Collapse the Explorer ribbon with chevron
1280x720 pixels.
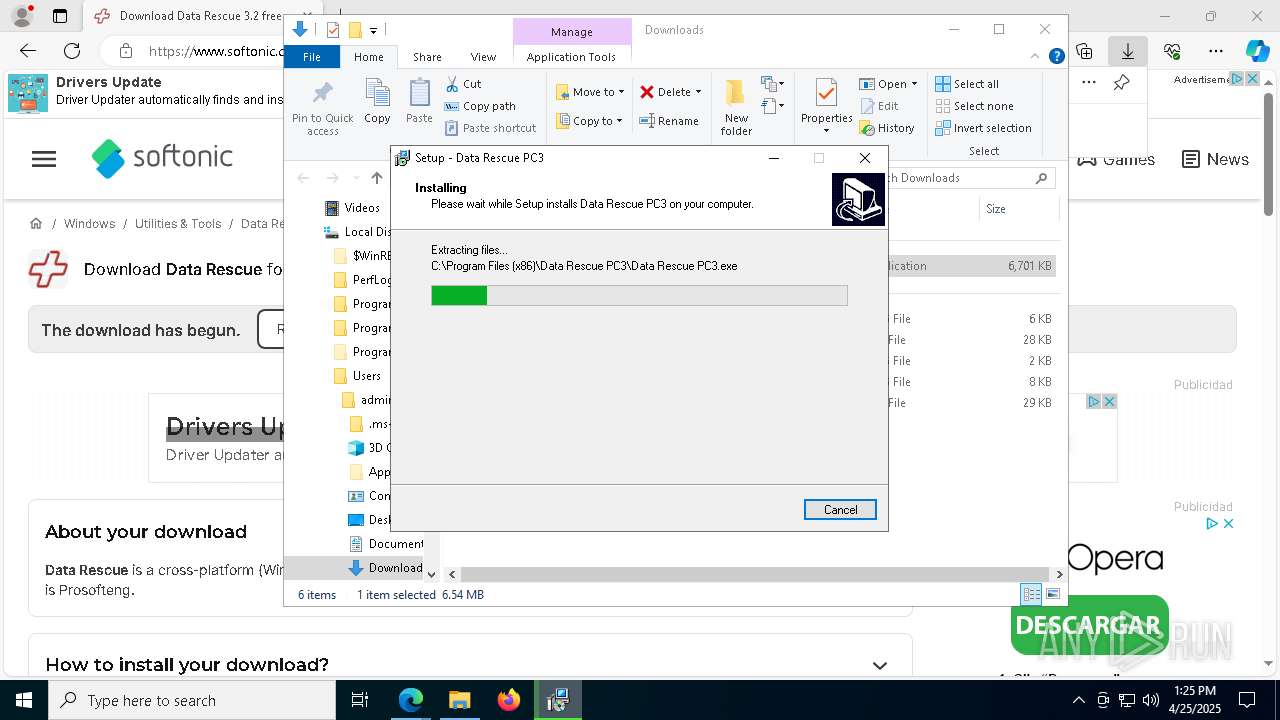1036,57
